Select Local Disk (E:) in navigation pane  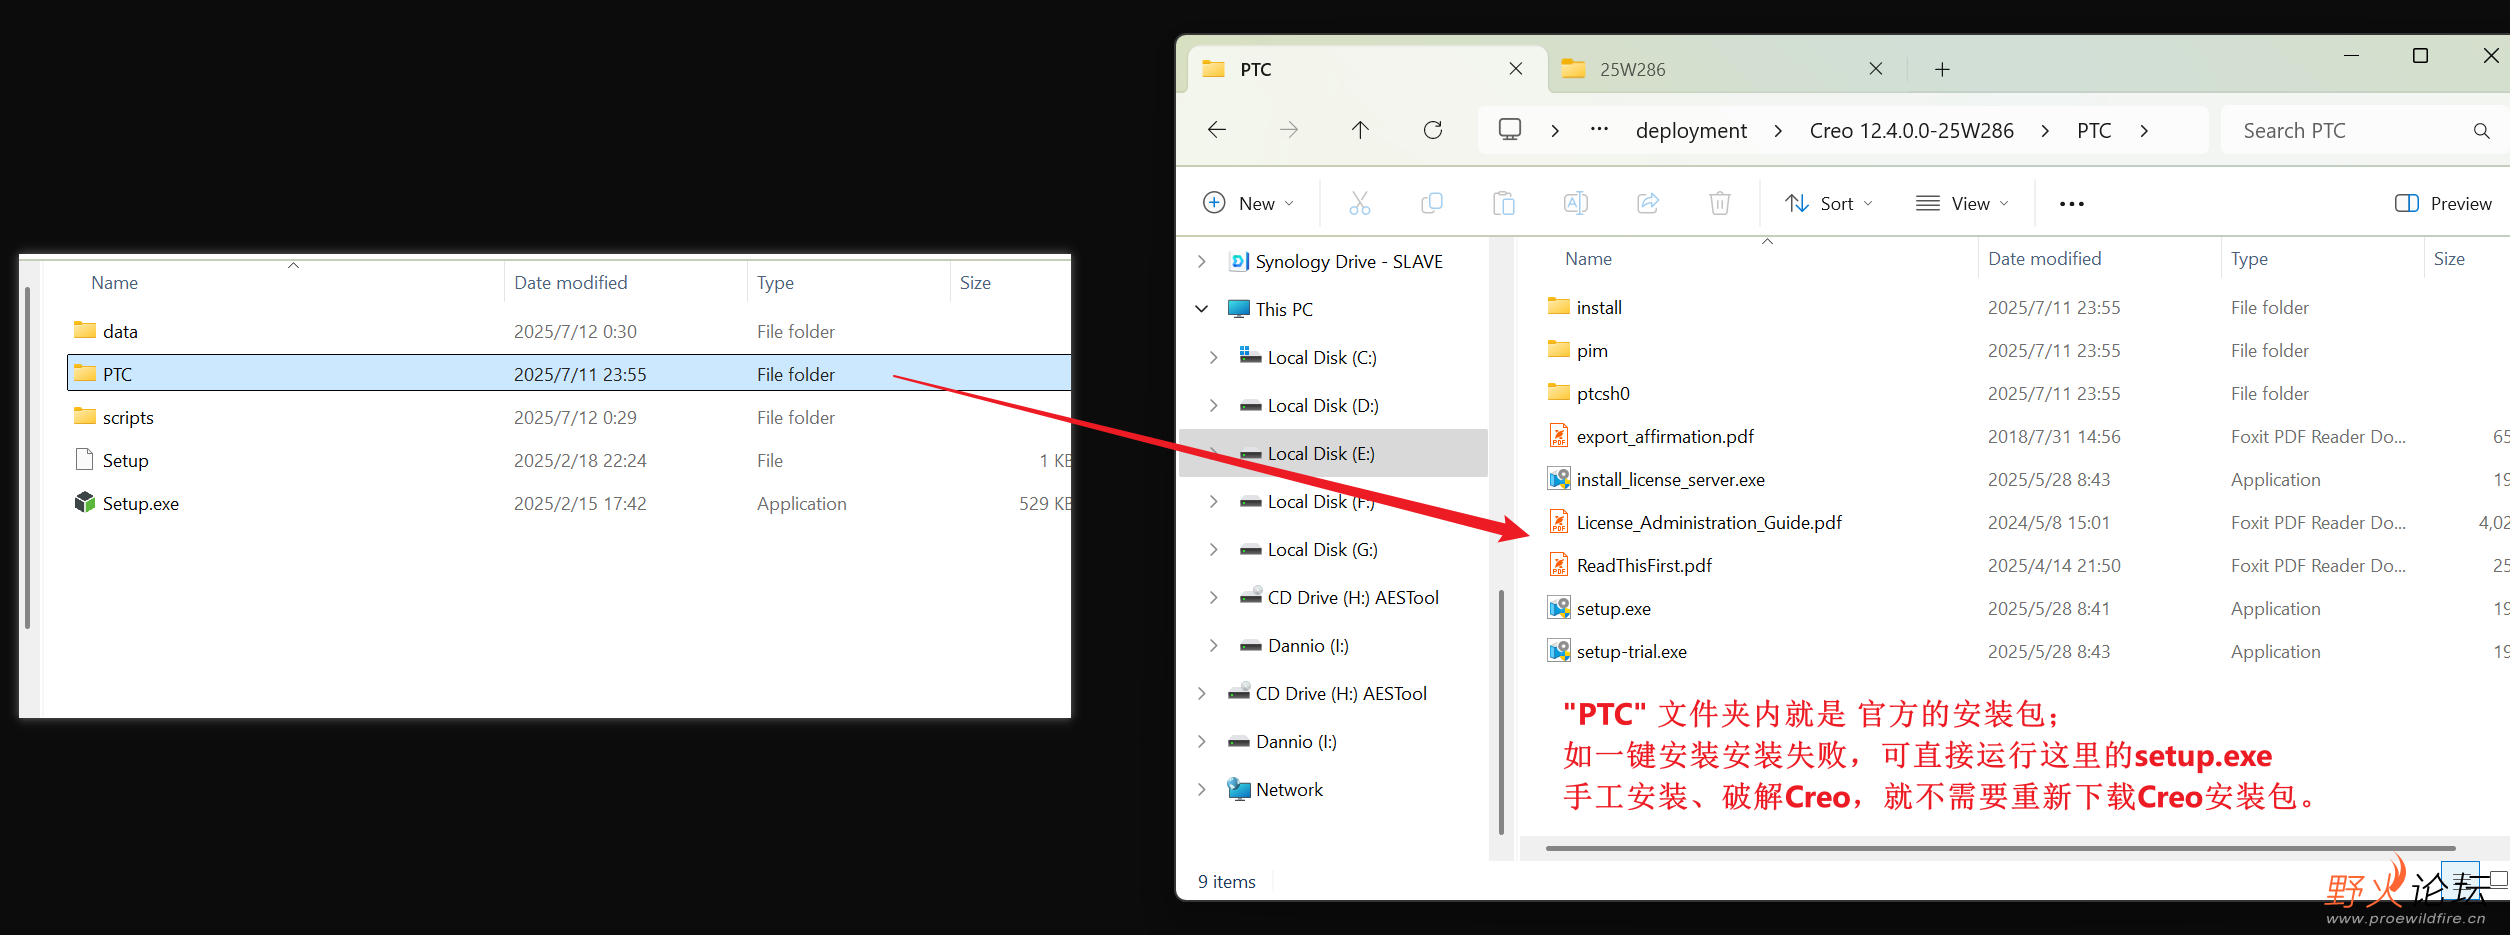click(x=1334, y=453)
